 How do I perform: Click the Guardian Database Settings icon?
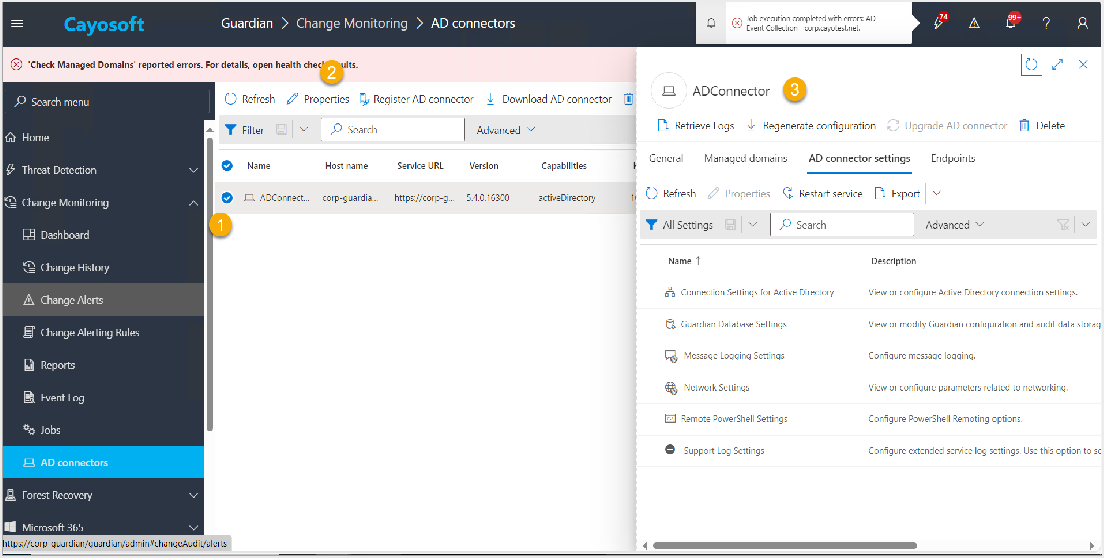click(x=670, y=324)
